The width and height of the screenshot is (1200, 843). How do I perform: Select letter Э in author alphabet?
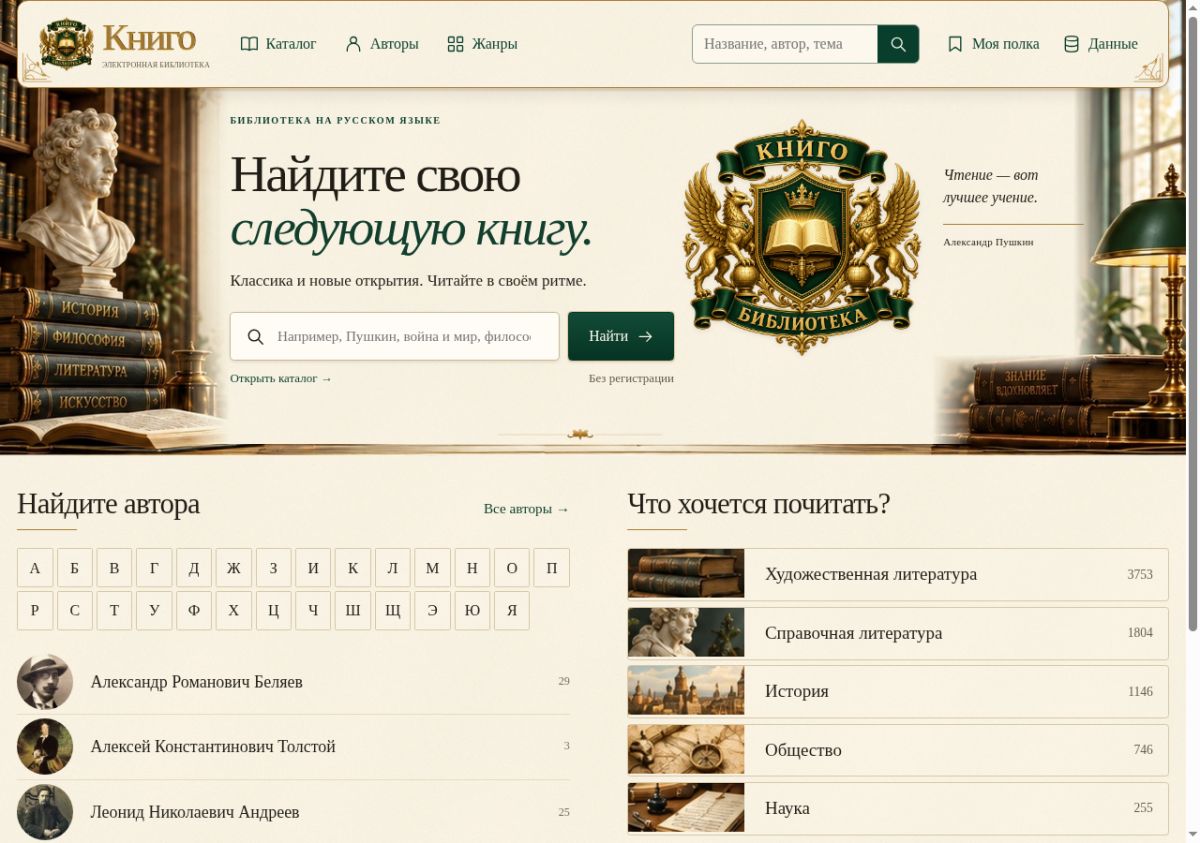point(432,611)
